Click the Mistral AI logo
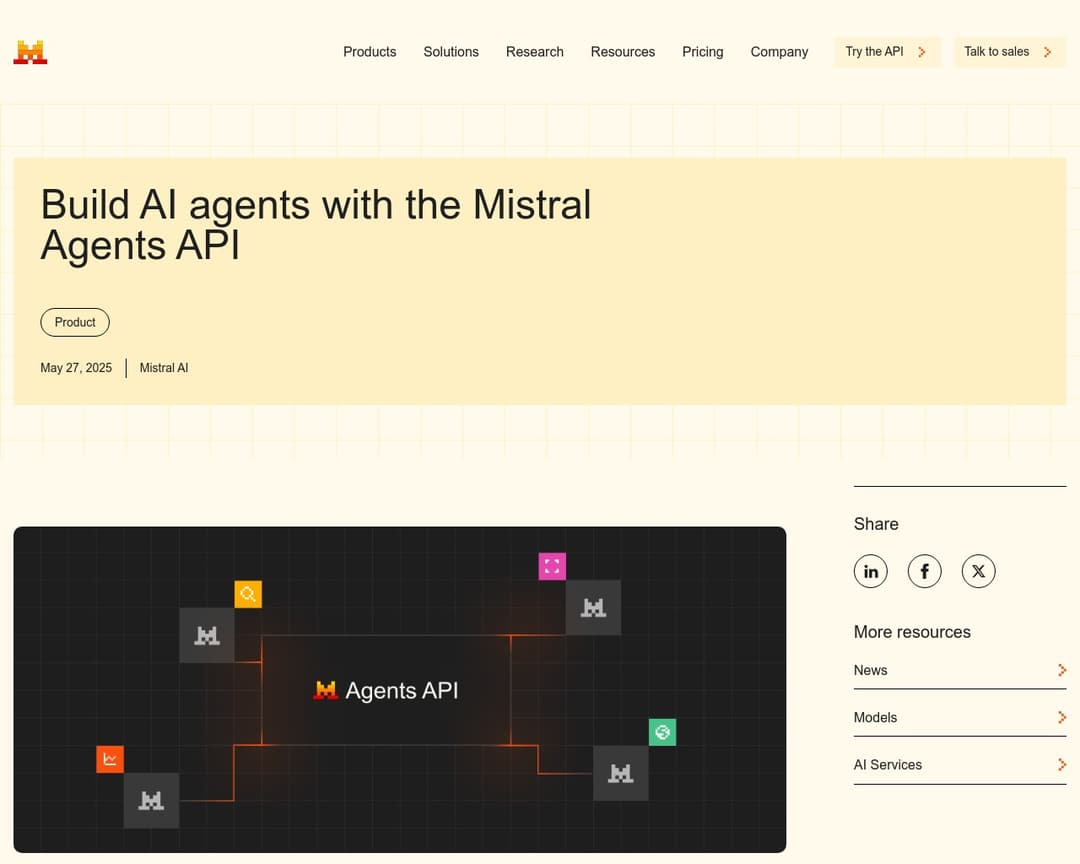 (x=29, y=51)
